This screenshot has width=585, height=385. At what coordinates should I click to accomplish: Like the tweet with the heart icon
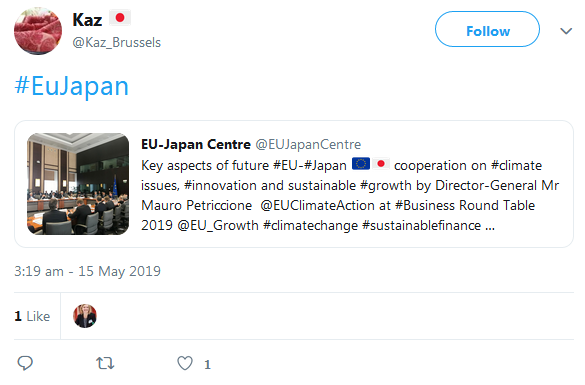185,363
